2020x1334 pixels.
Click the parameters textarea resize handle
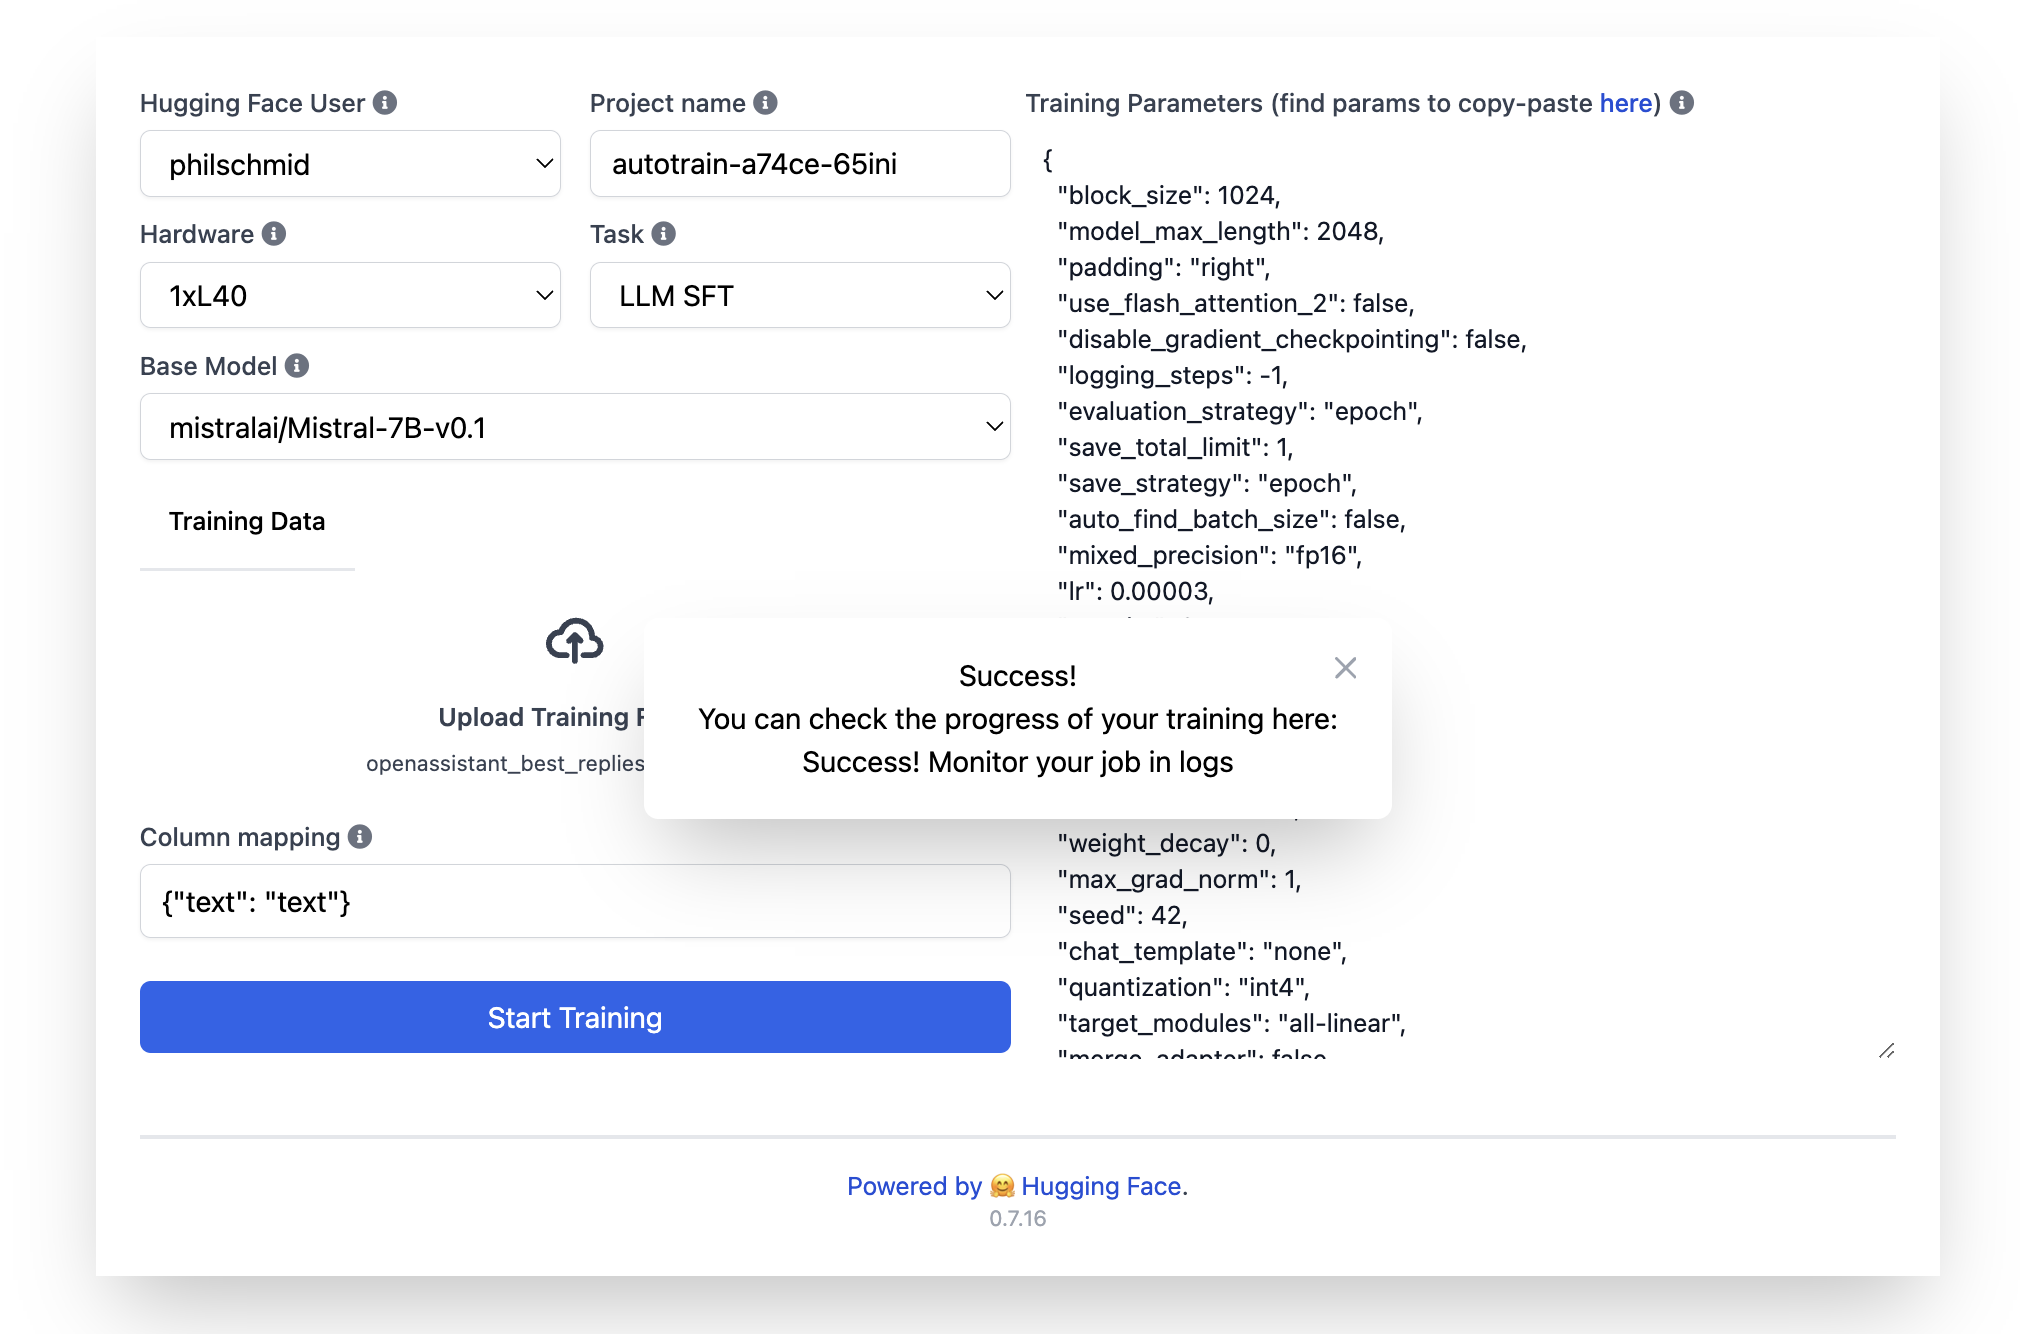1886,1050
